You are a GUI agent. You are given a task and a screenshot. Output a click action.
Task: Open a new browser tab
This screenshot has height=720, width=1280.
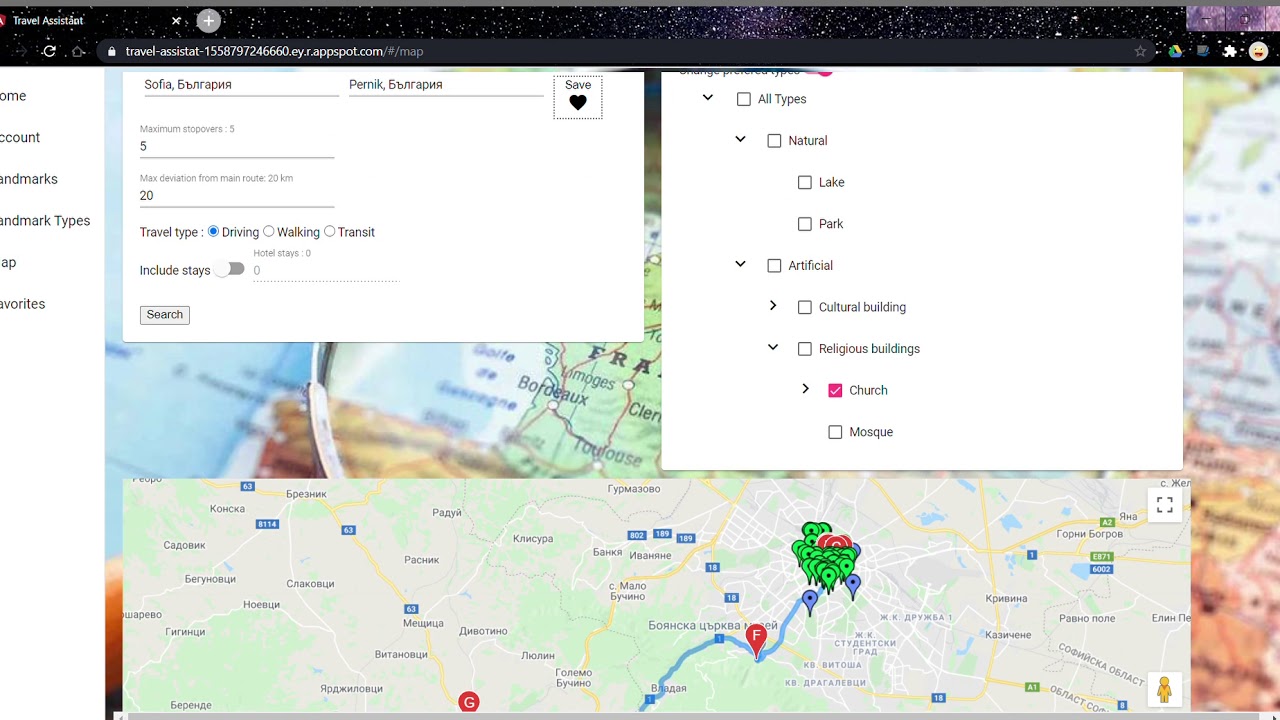[x=208, y=20]
